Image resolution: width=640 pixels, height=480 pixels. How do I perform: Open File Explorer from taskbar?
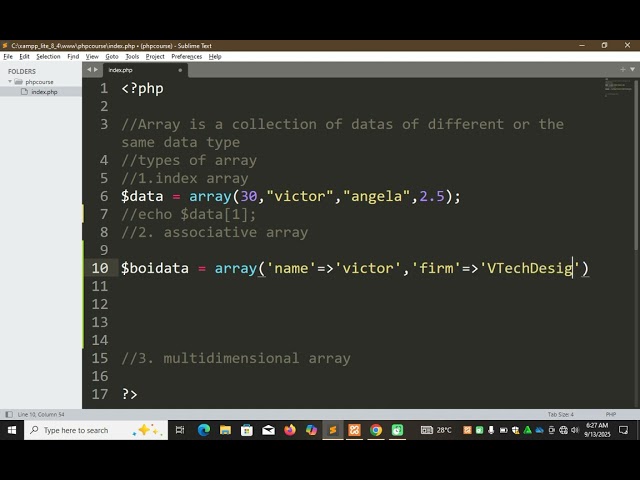point(225,430)
